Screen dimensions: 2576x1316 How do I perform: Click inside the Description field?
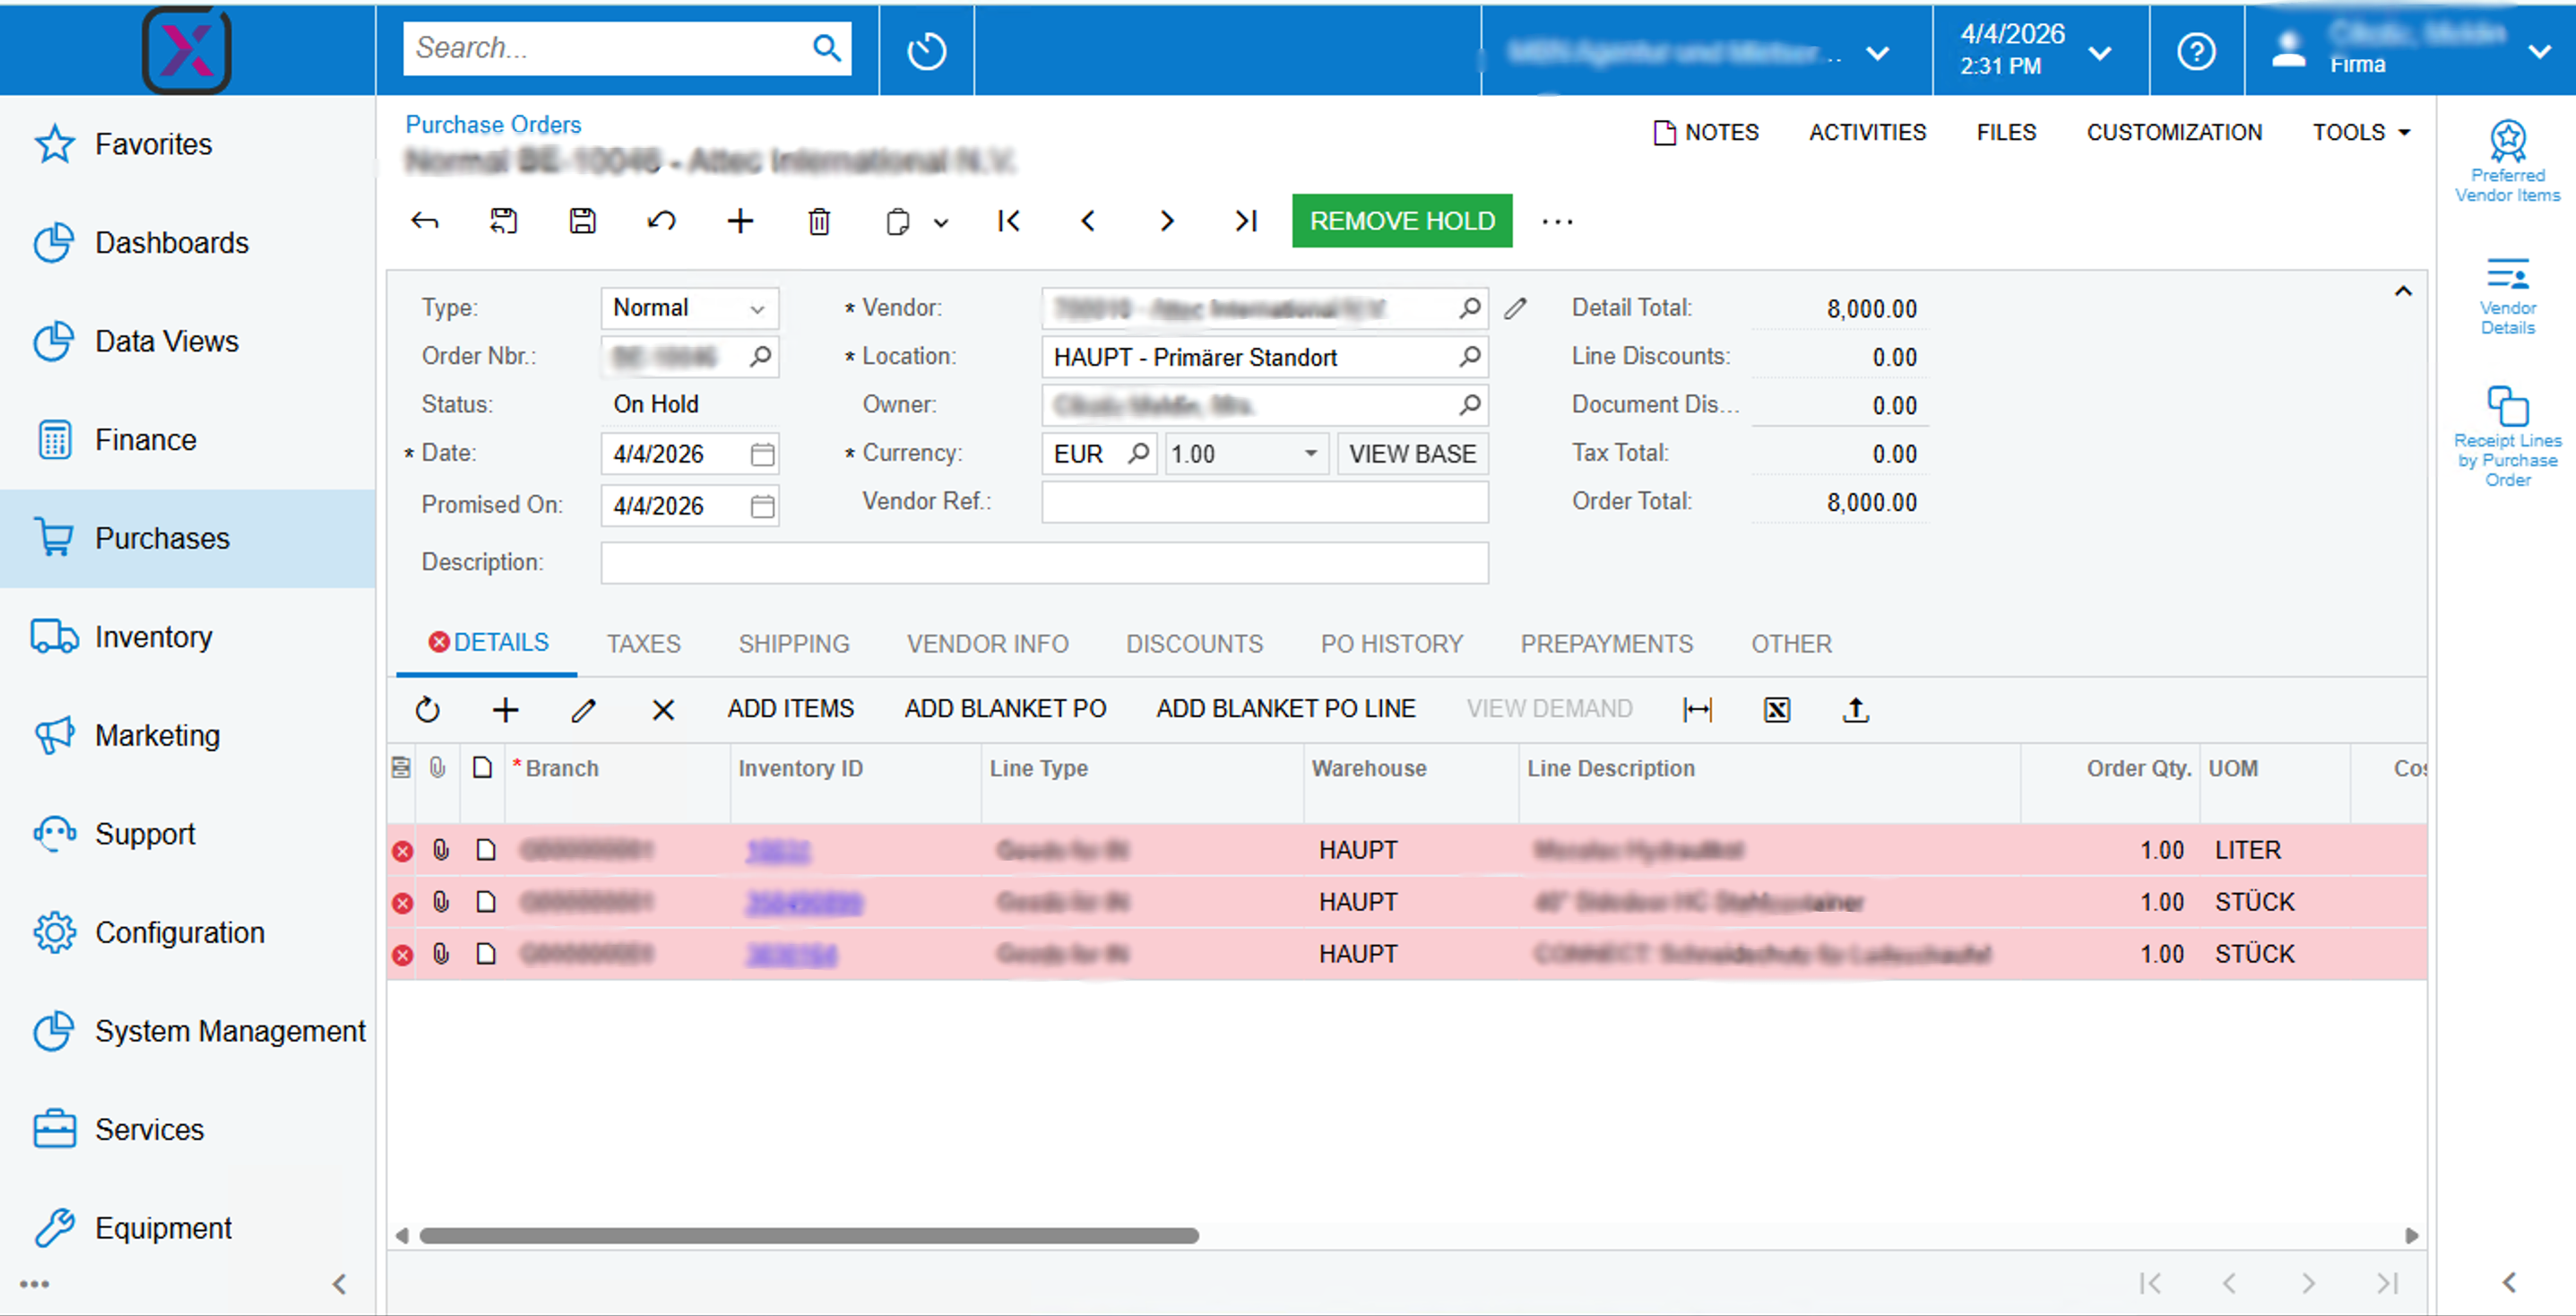pos(1044,562)
